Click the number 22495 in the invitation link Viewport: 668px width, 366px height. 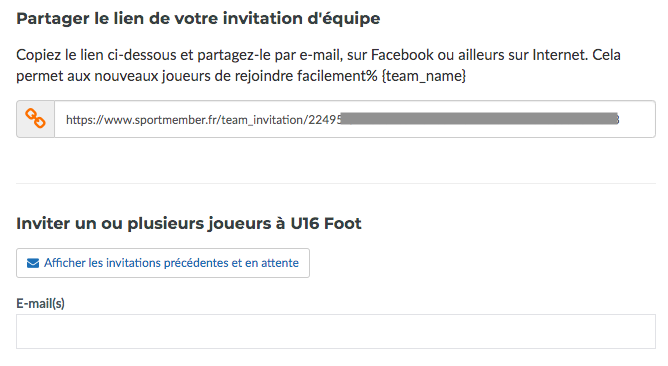pos(325,120)
